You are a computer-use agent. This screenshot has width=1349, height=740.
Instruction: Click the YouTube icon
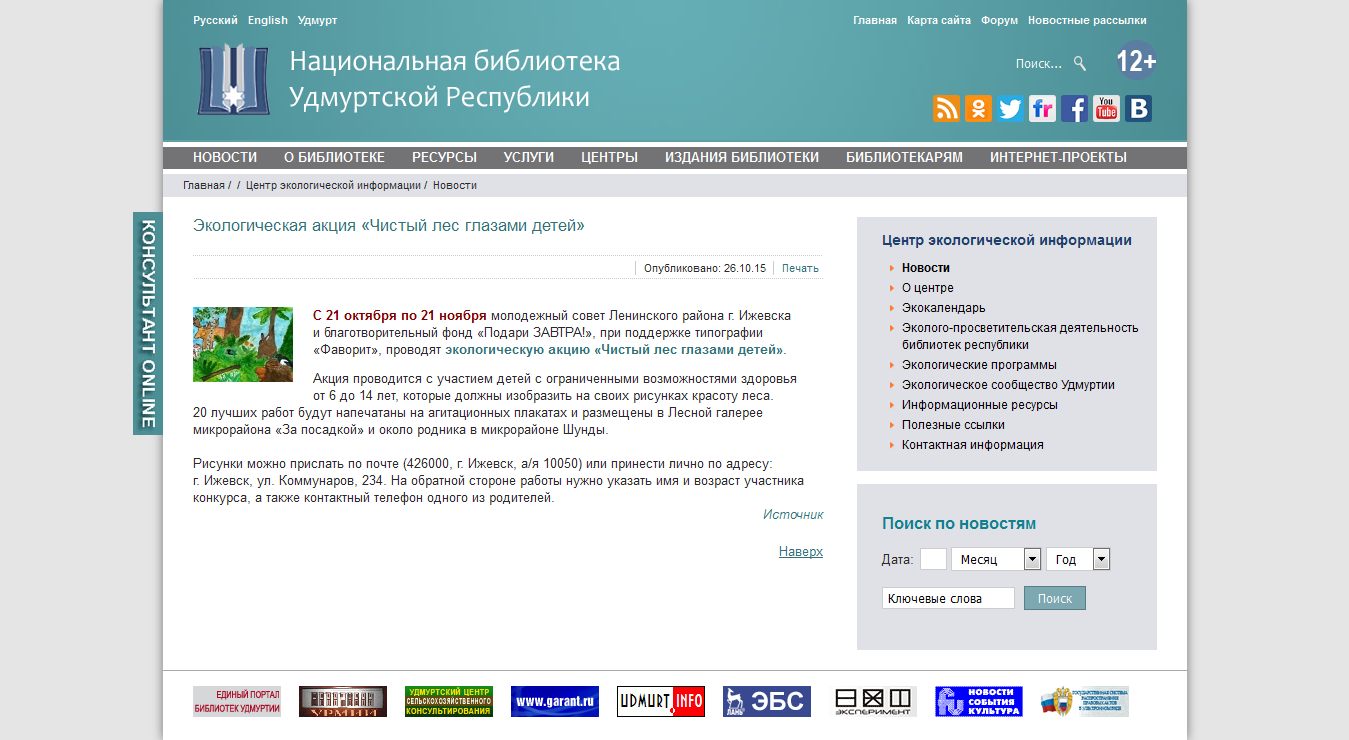point(1106,109)
